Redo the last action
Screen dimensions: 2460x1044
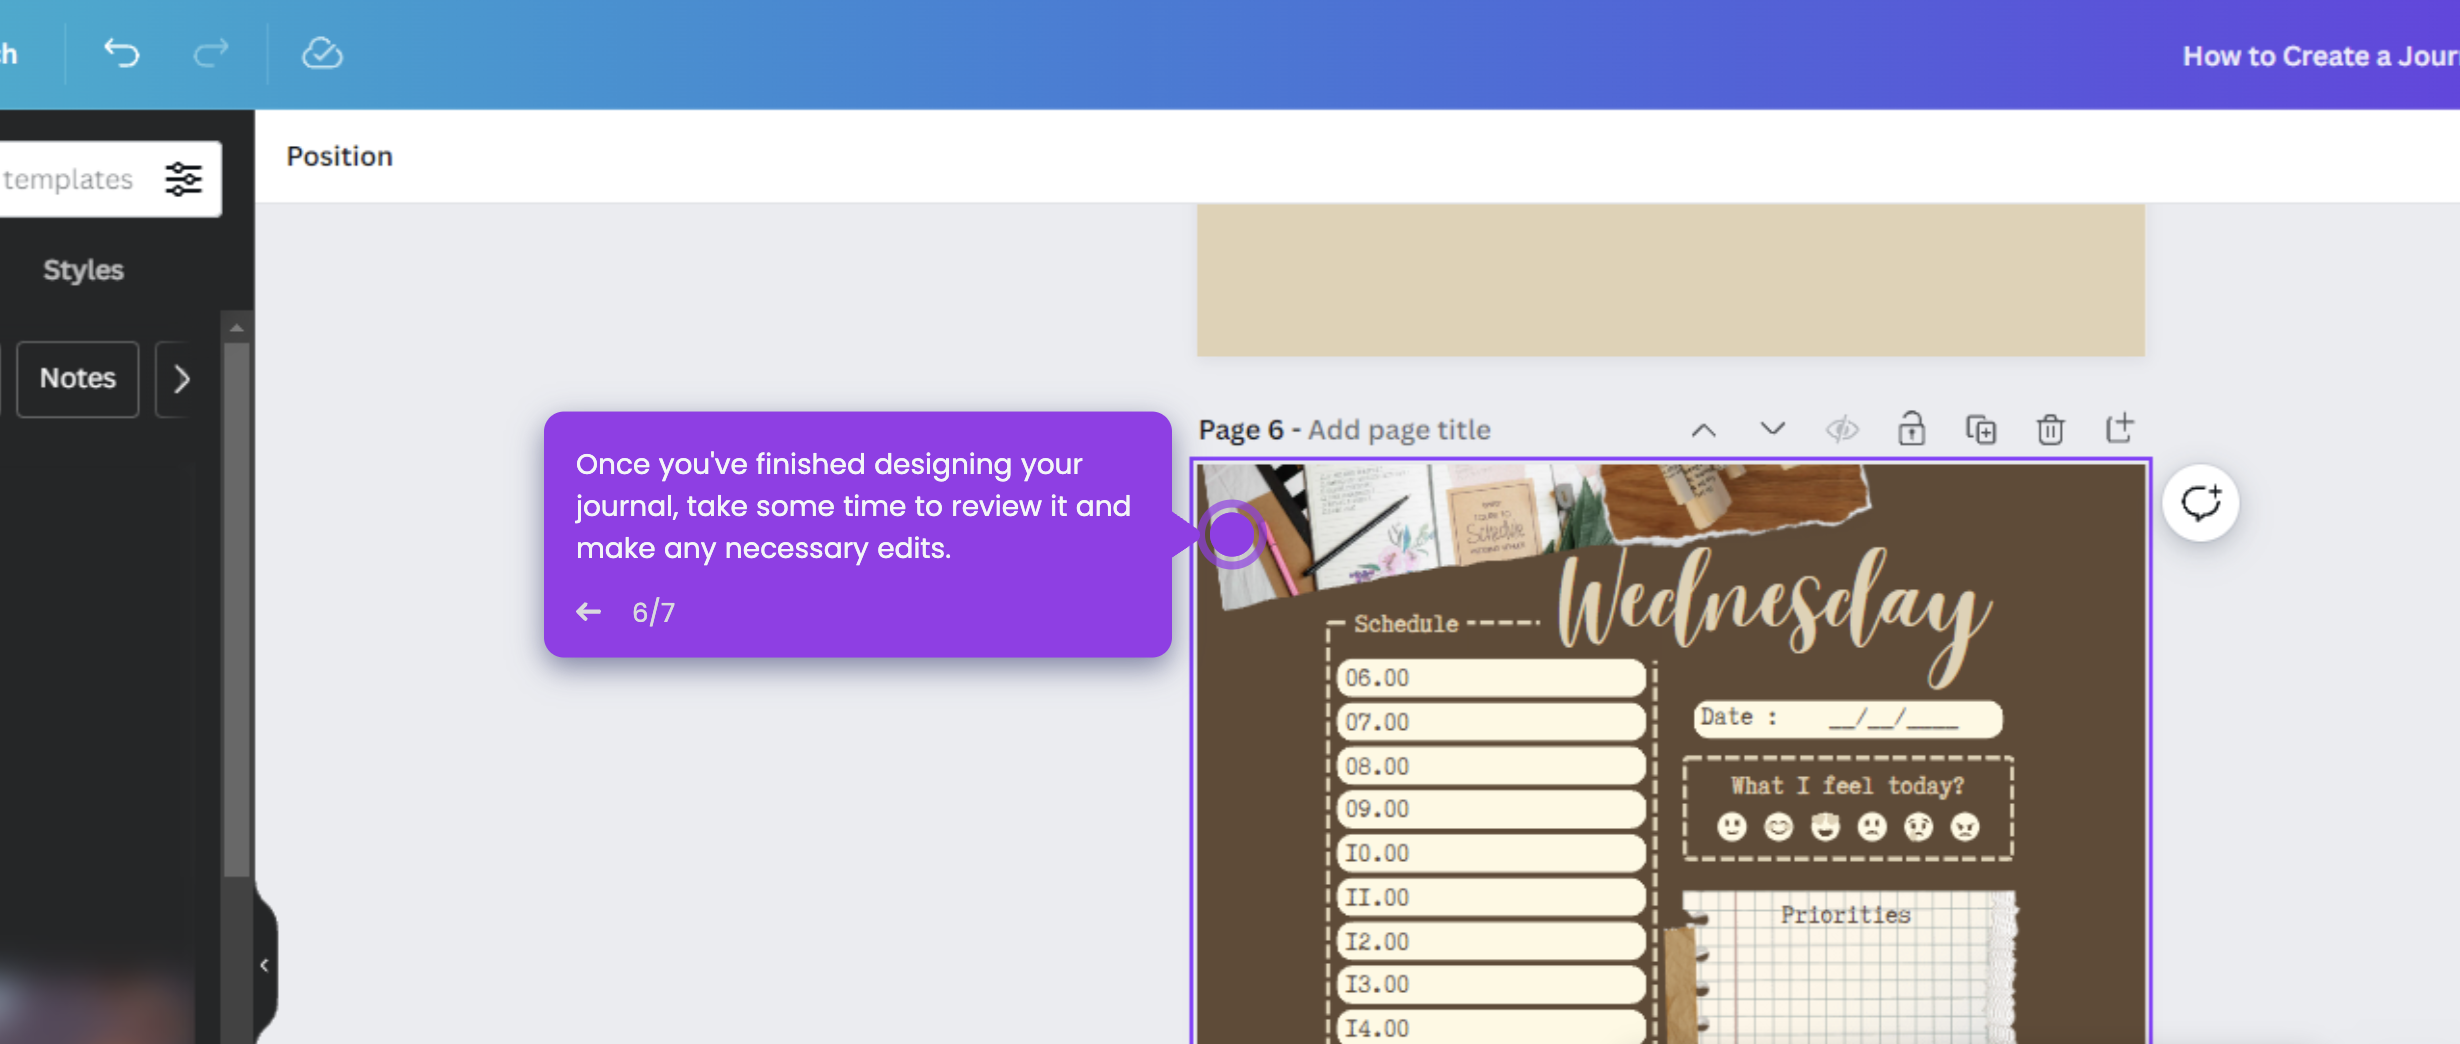click(210, 54)
